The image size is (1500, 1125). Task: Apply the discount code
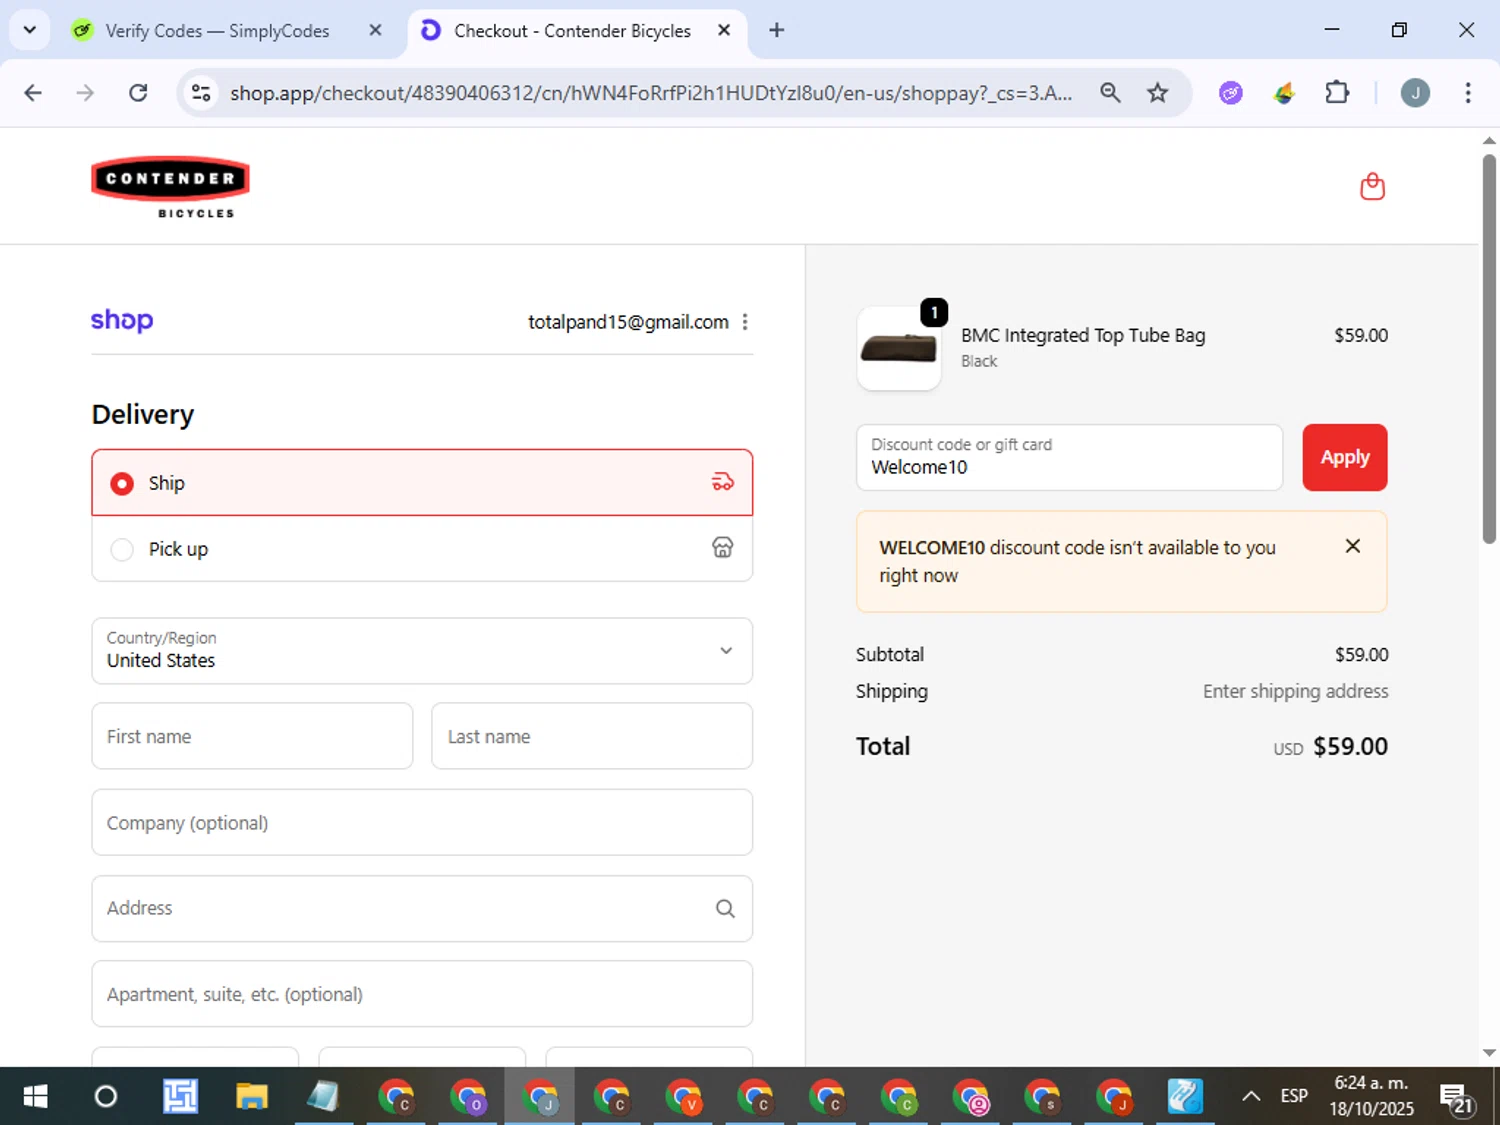pos(1344,457)
